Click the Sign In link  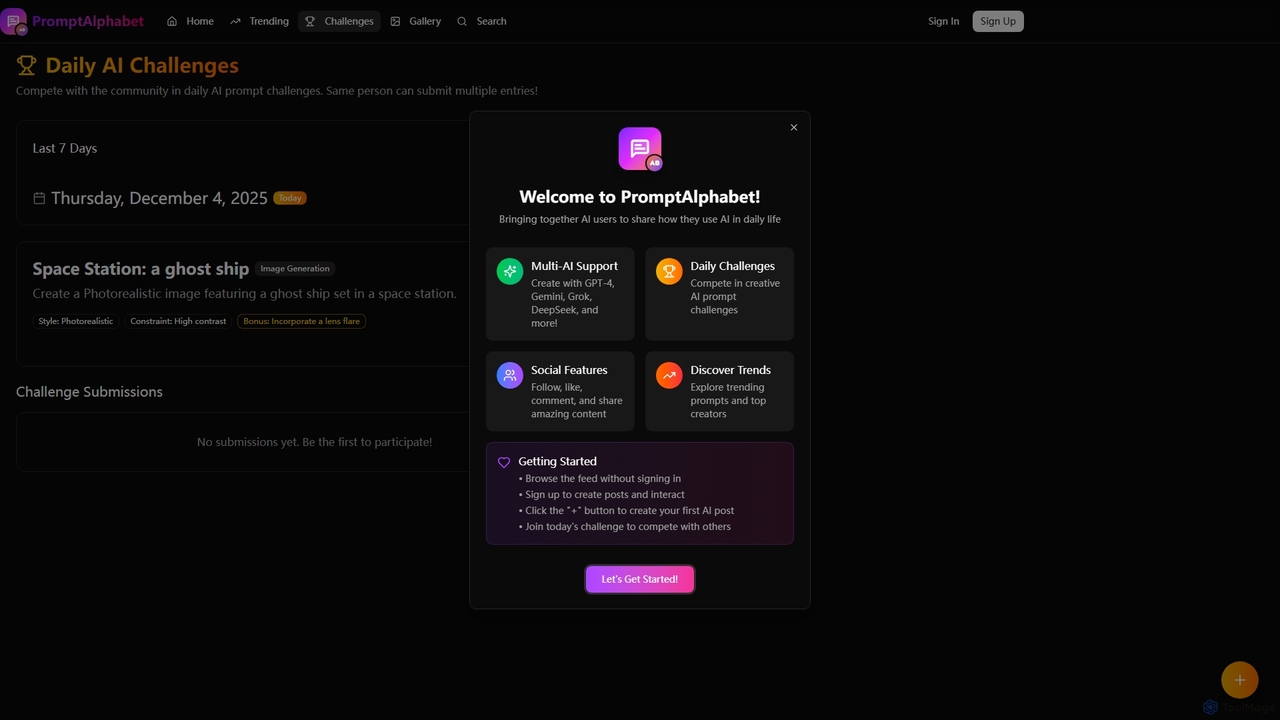click(x=943, y=21)
